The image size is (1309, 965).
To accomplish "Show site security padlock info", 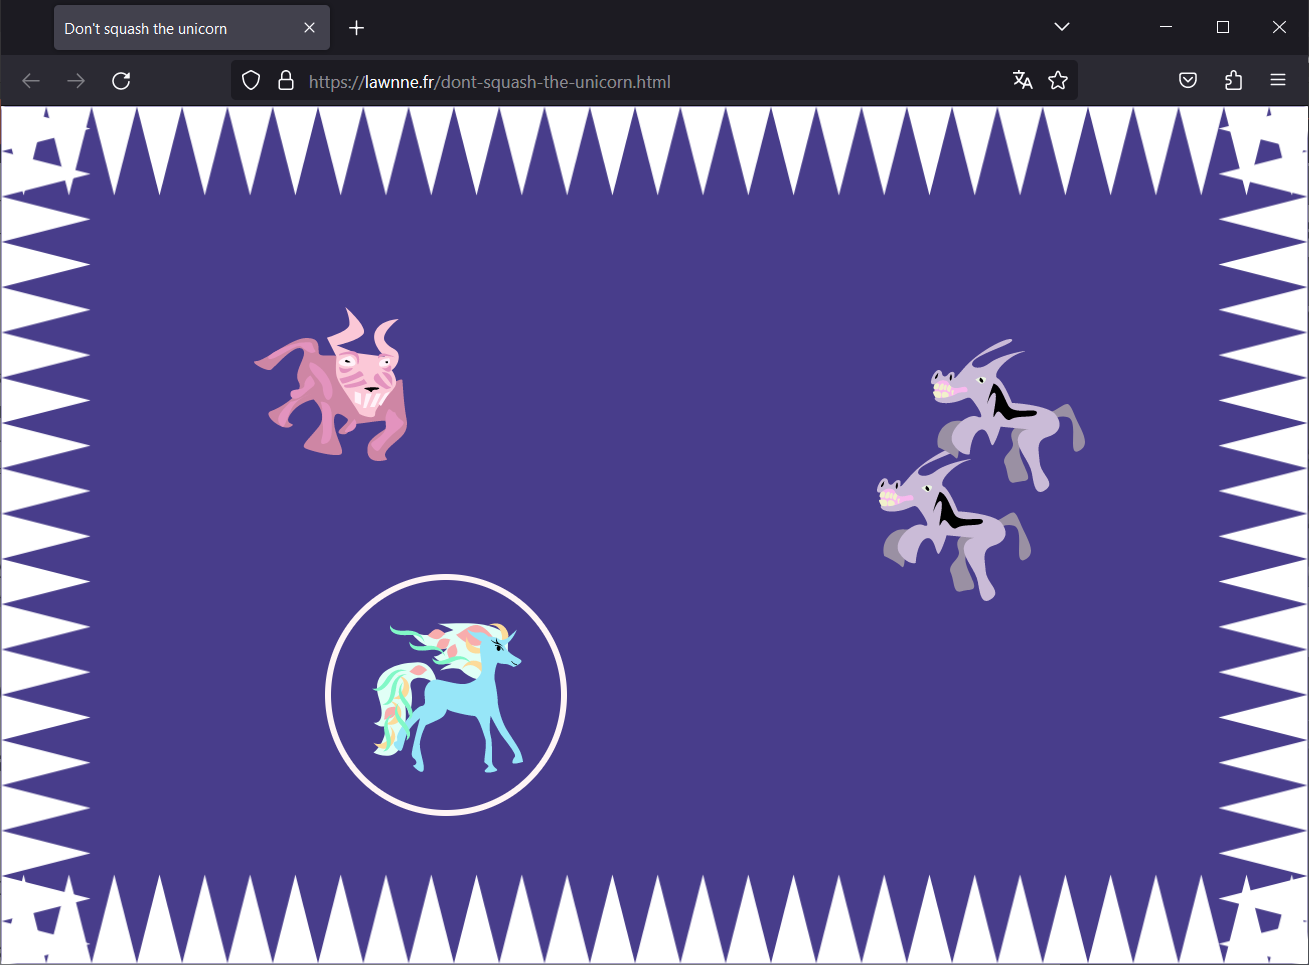I will click(x=286, y=81).
